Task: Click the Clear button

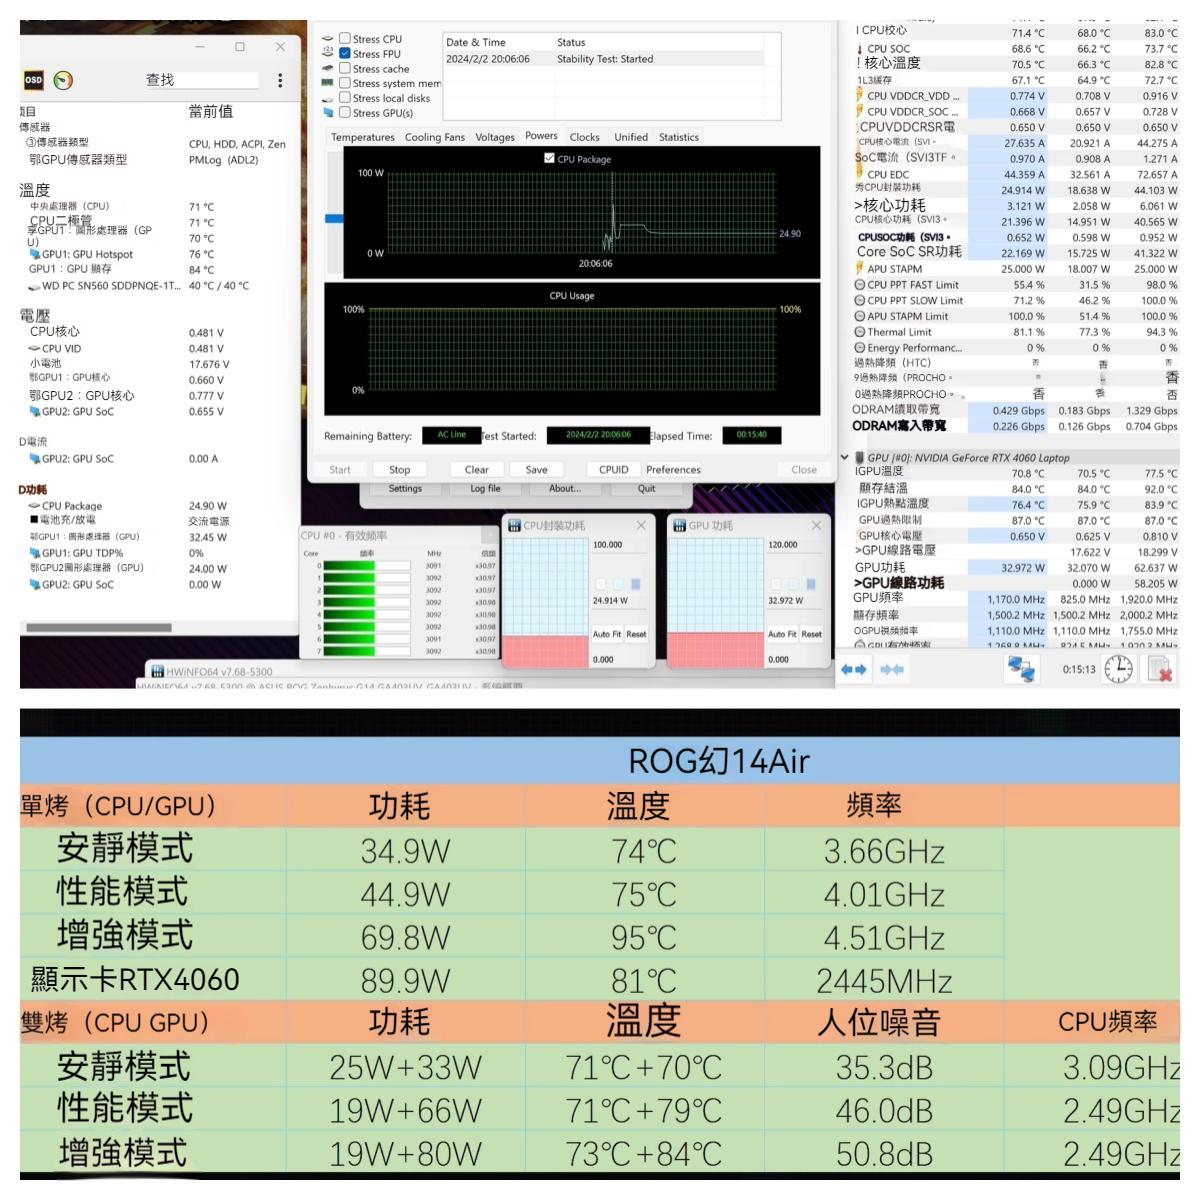Action: click(477, 469)
